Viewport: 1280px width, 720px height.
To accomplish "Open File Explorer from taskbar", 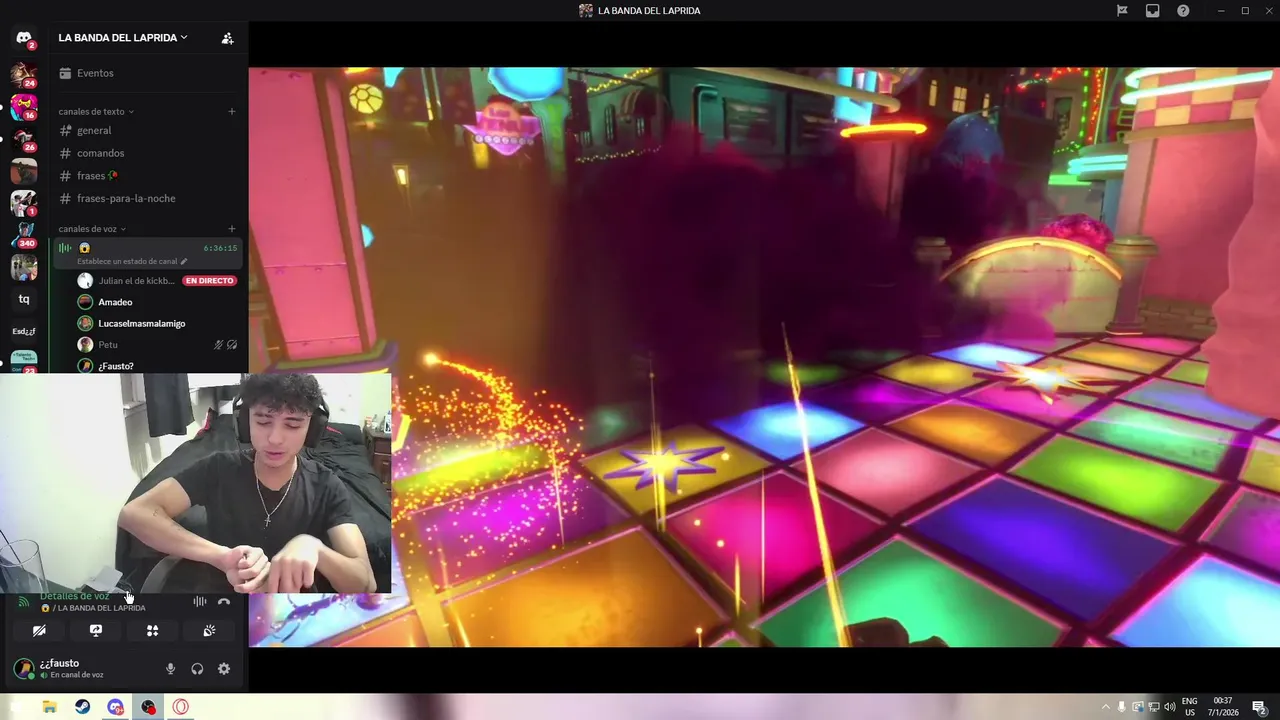I will coord(49,707).
